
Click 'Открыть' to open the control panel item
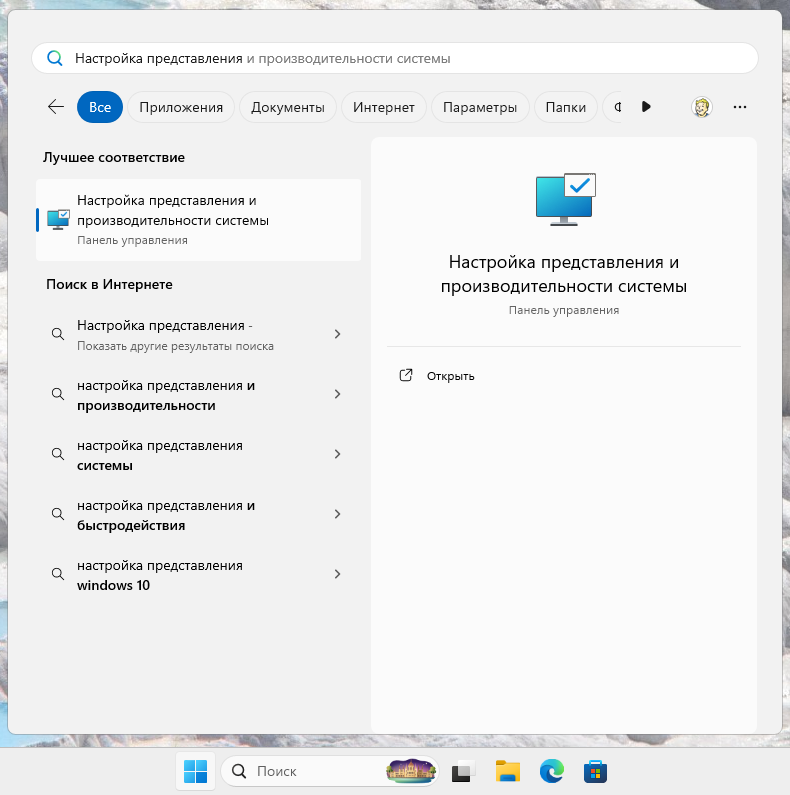pos(450,376)
